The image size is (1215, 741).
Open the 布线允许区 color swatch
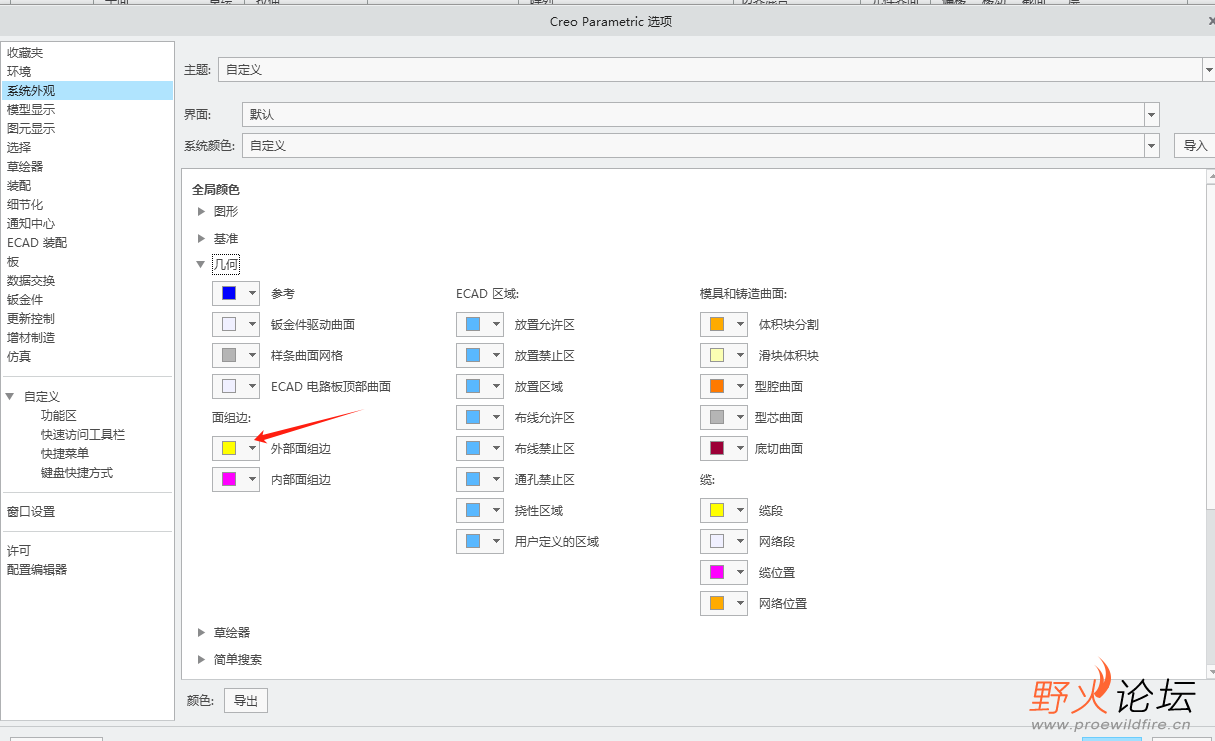point(480,417)
